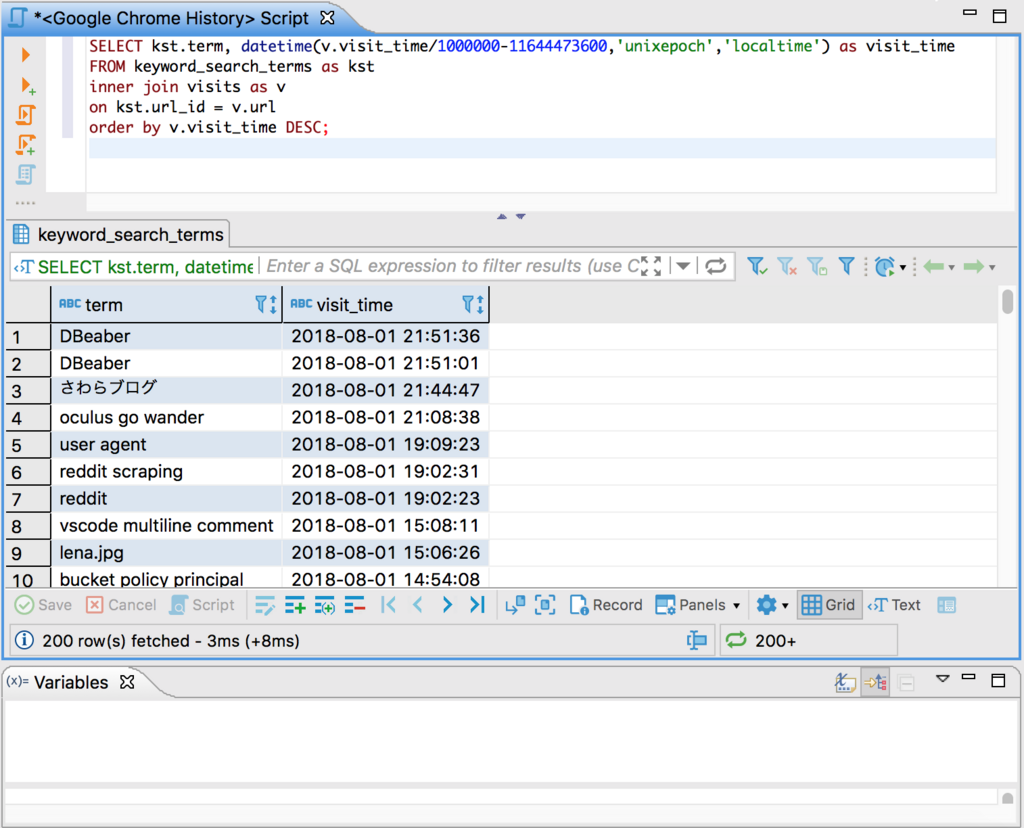Screen dimensions: 1024x828
Task: Remove all filters with funnel X icon
Action: pyautogui.click(x=787, y=266)
